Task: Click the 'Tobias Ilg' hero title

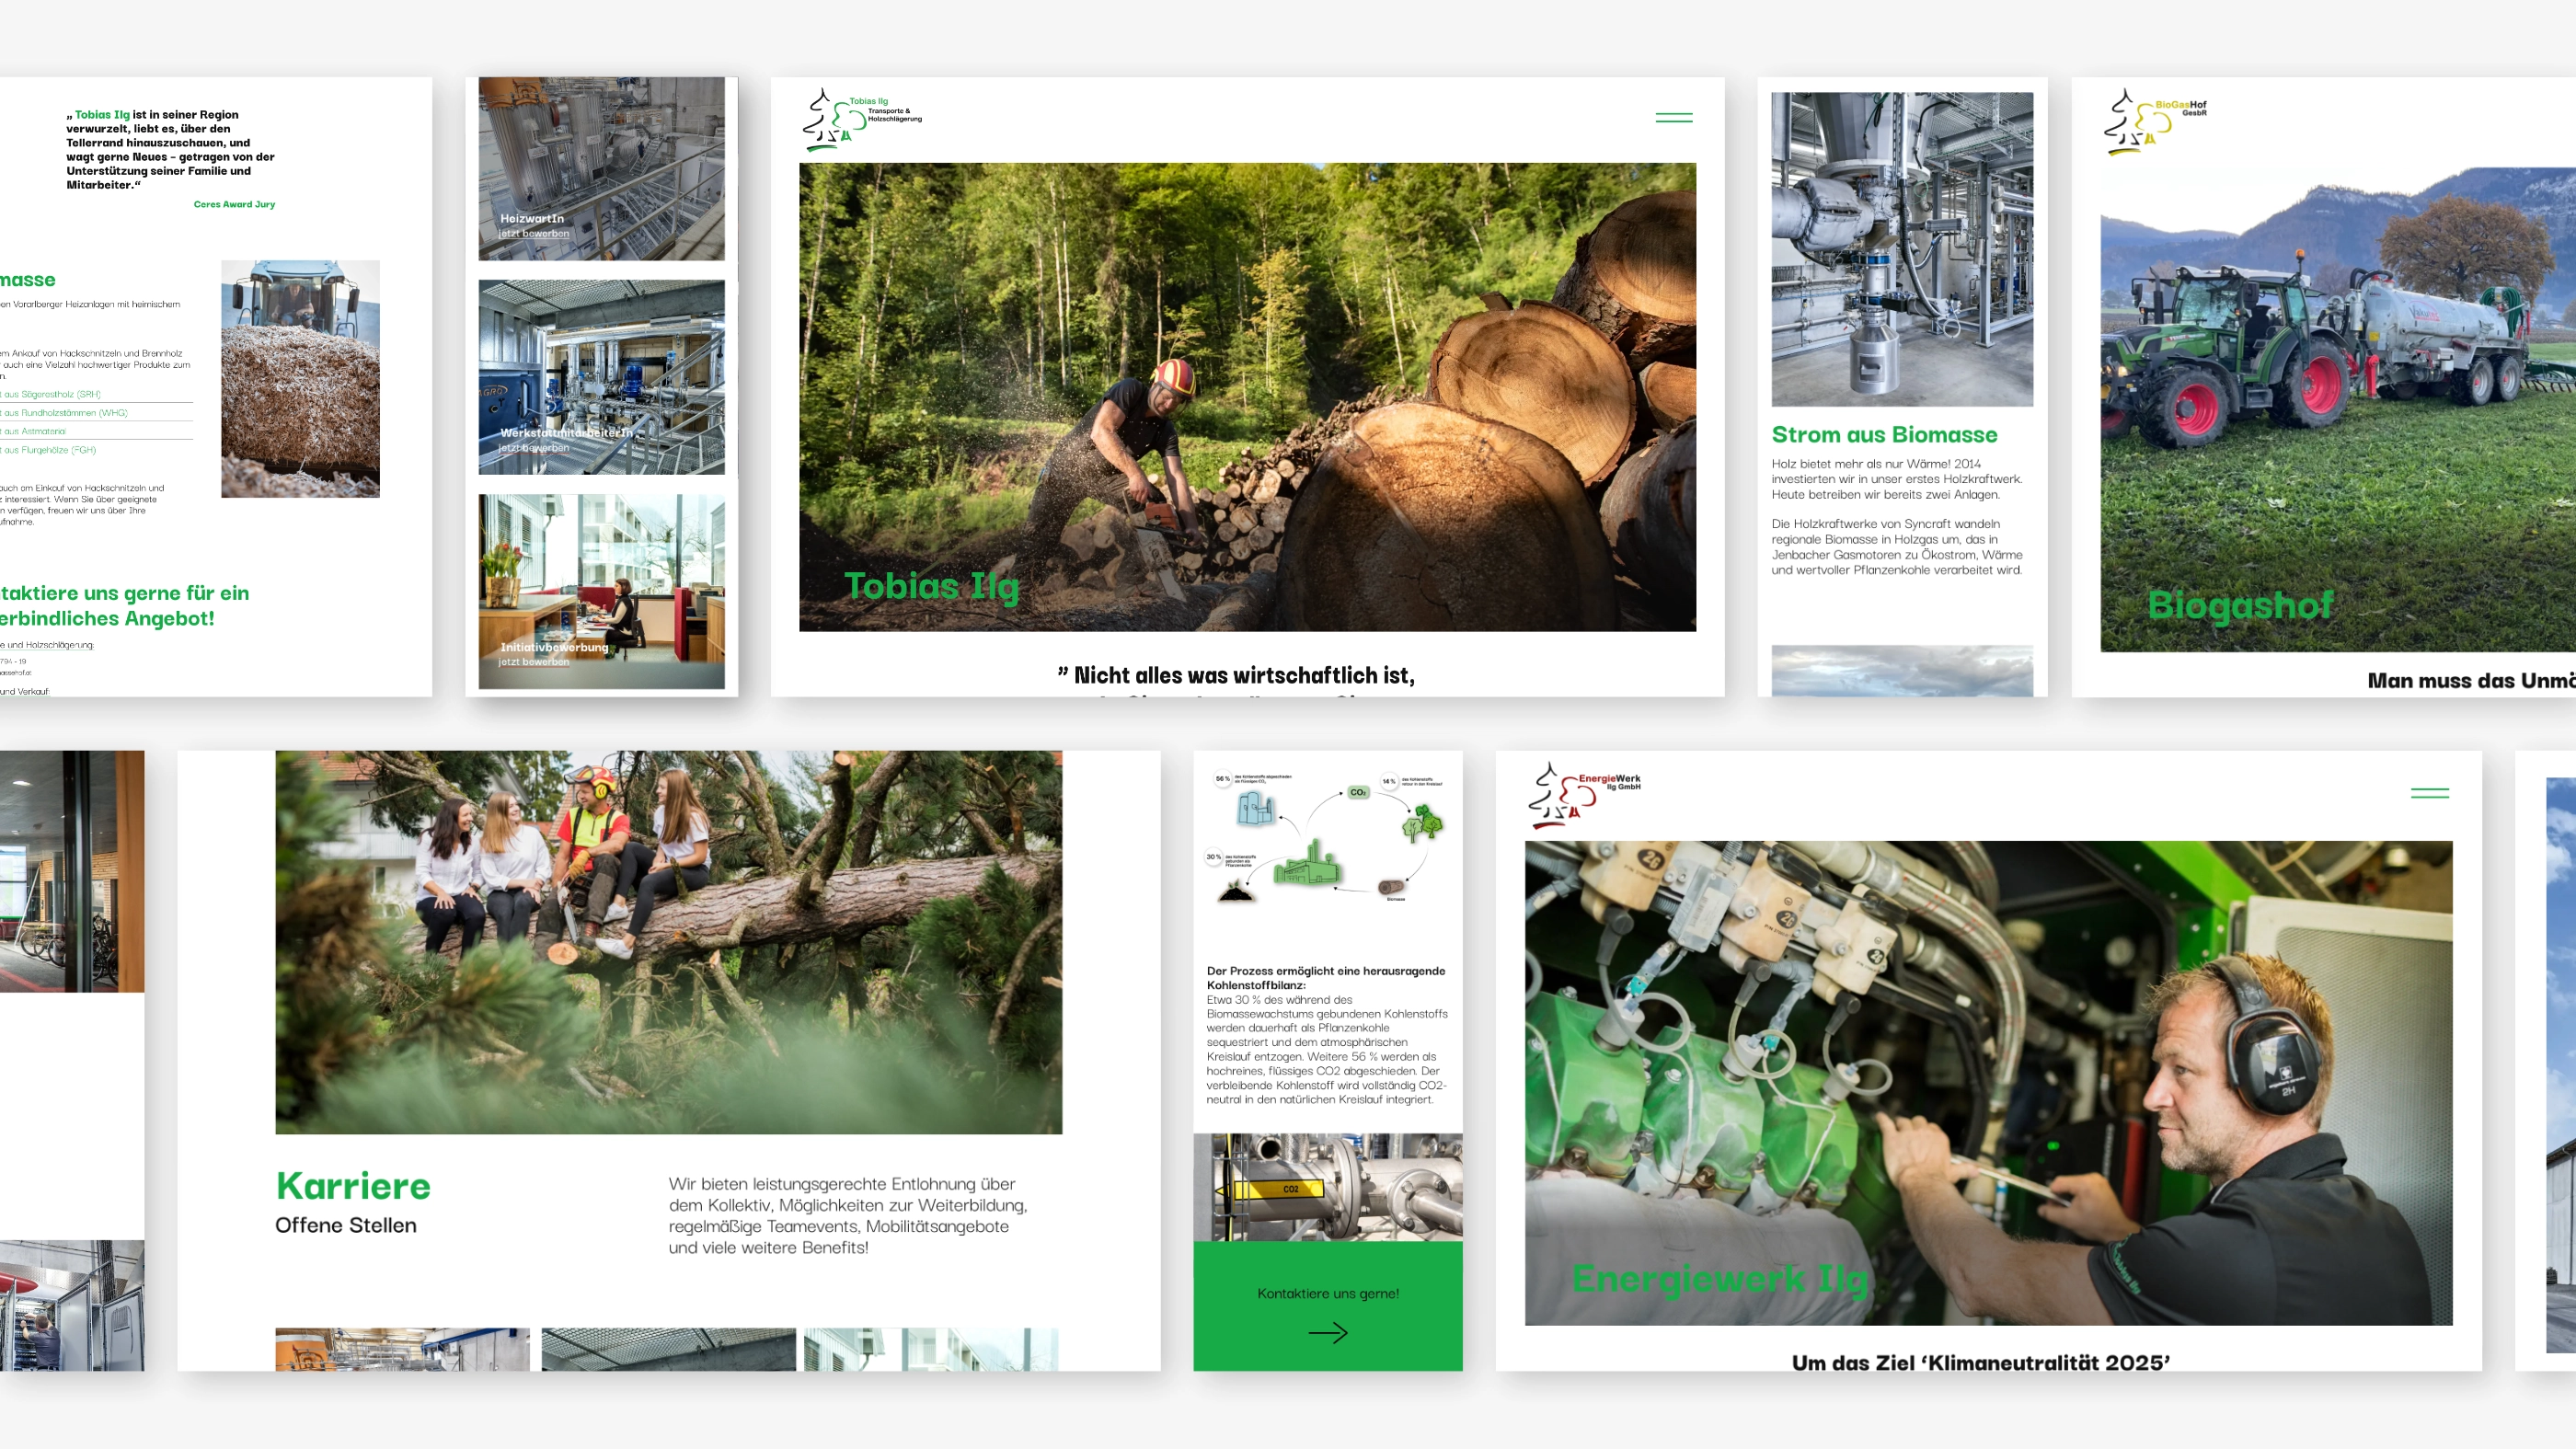Action: tap(931, 587)
